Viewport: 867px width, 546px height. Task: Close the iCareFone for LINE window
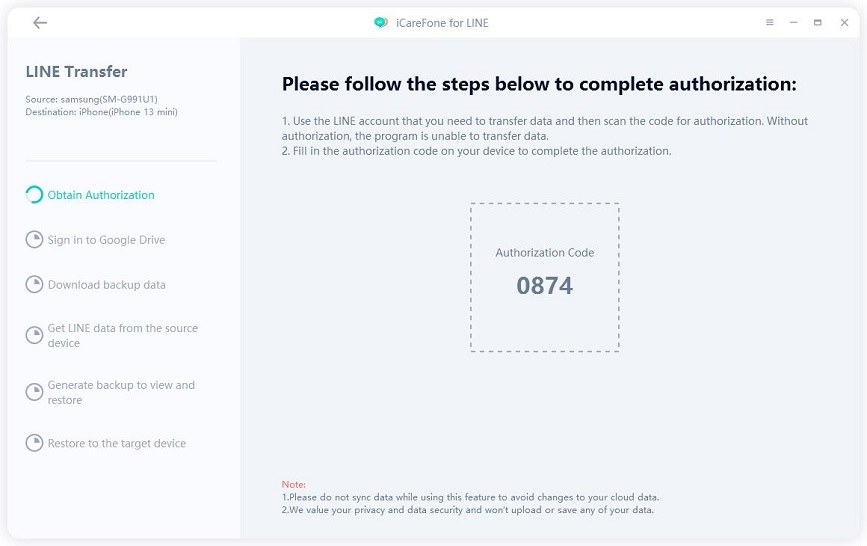842,22
